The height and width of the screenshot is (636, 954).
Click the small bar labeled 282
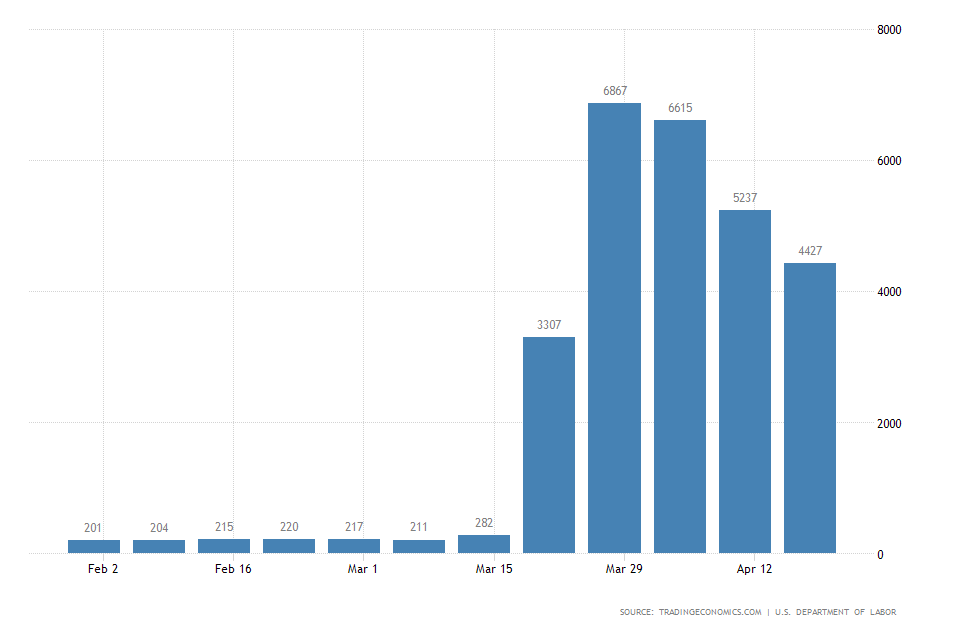click(x=483, y=543)
